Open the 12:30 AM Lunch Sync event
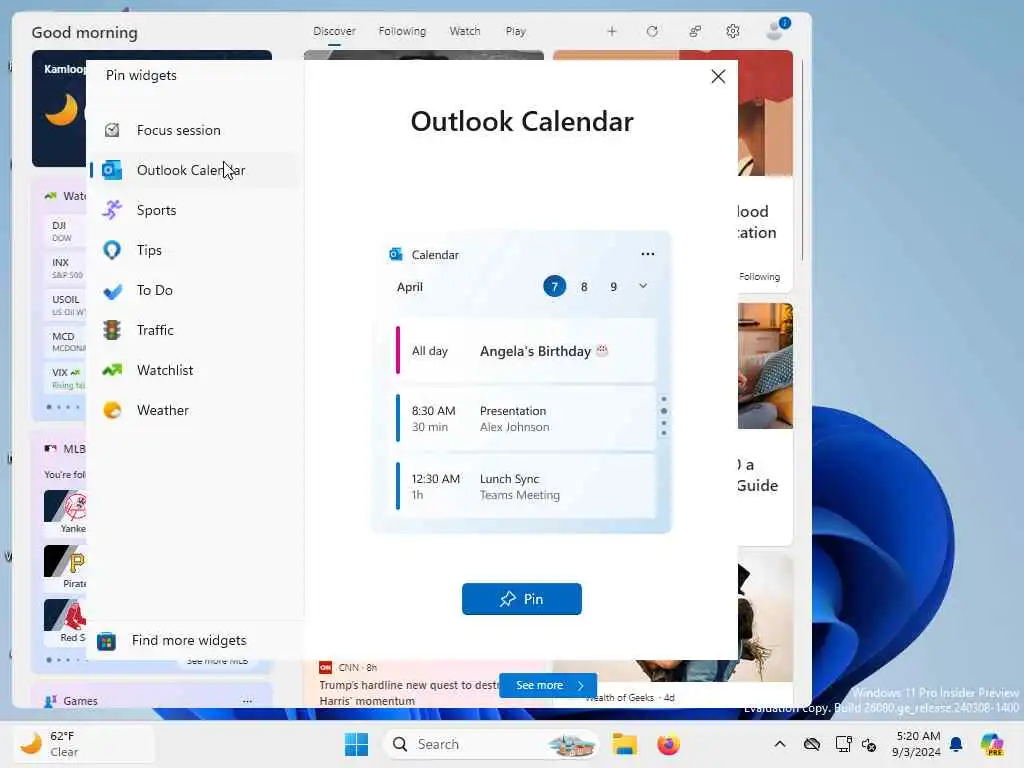 [525, 487]
